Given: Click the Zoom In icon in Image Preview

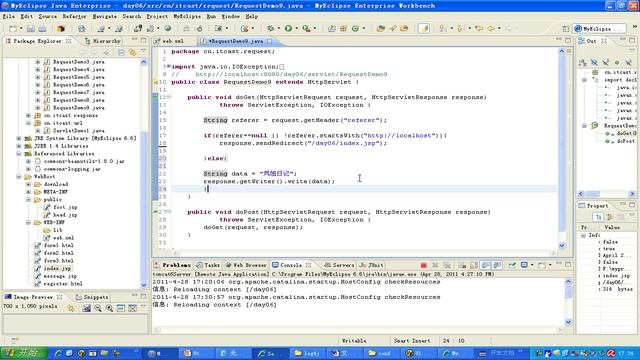Looking at the screenshot, I should point(109,308).
